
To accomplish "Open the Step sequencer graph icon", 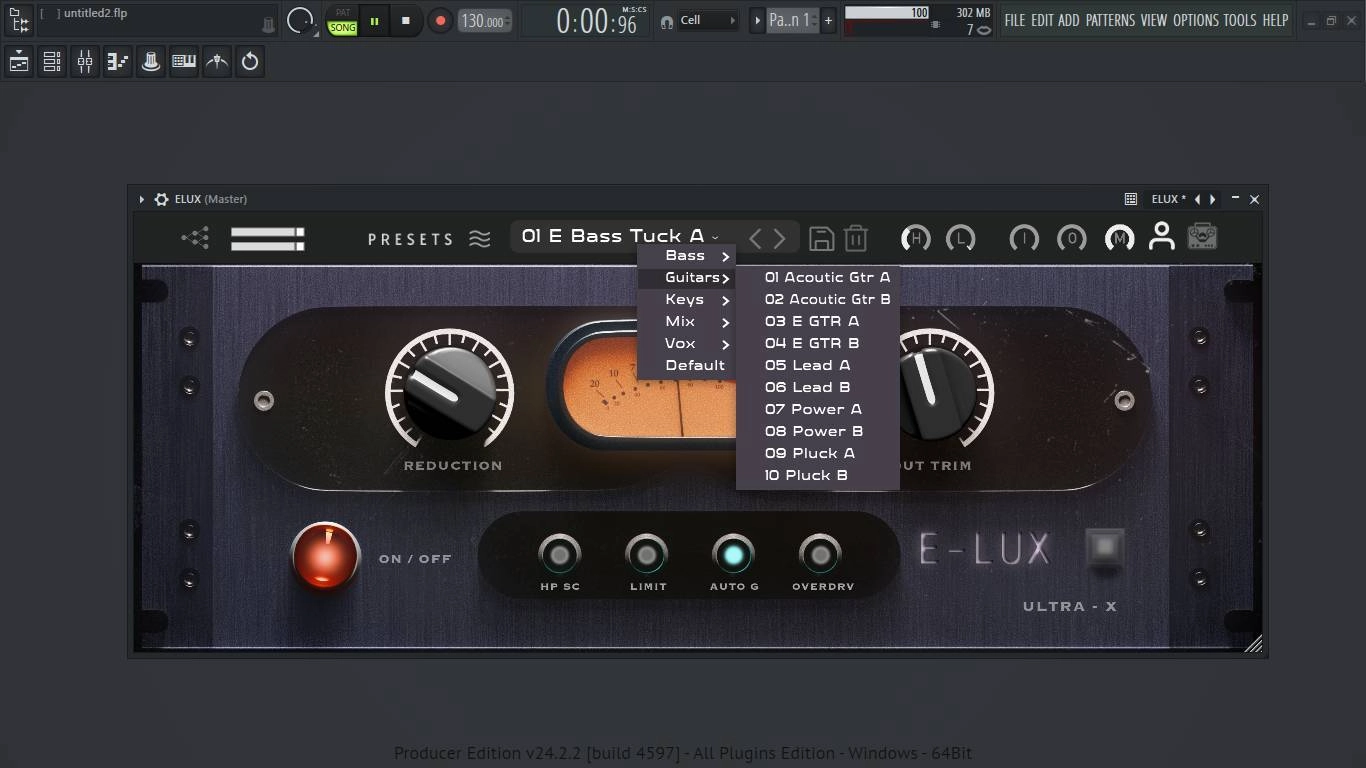I will (x=118, y=62).
